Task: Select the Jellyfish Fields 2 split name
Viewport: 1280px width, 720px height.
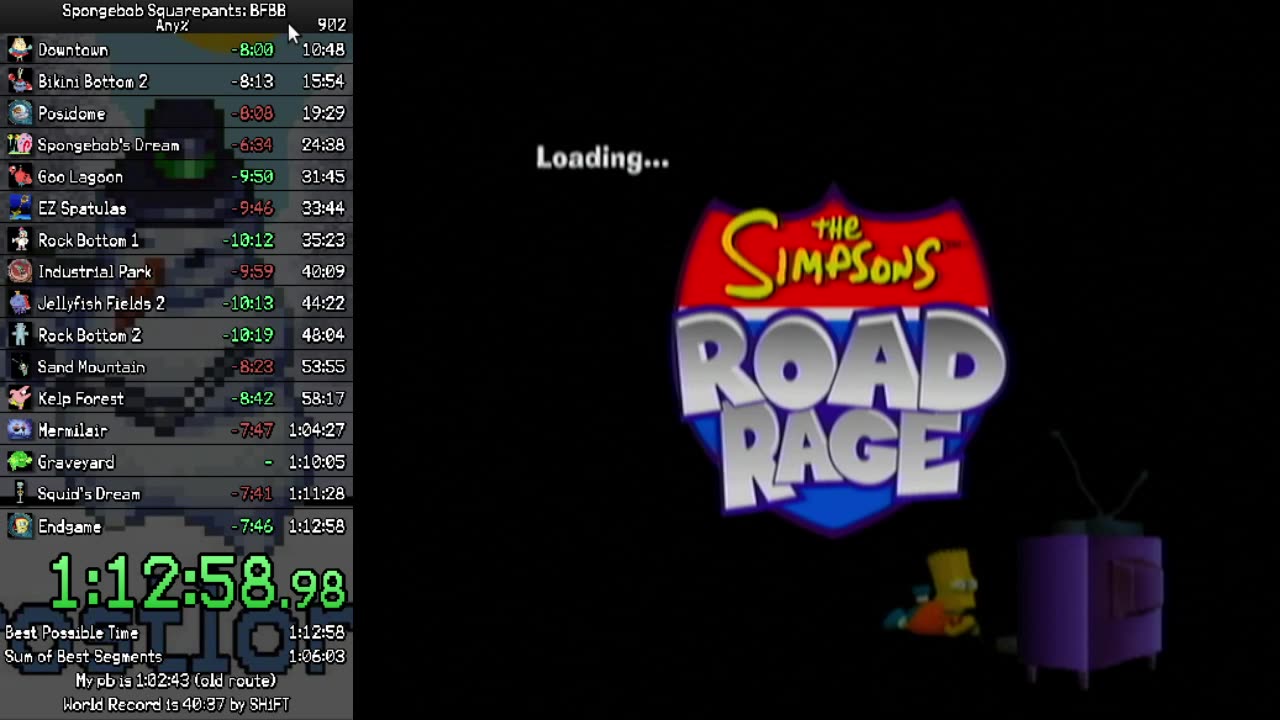Action: [x=101, y=304]
